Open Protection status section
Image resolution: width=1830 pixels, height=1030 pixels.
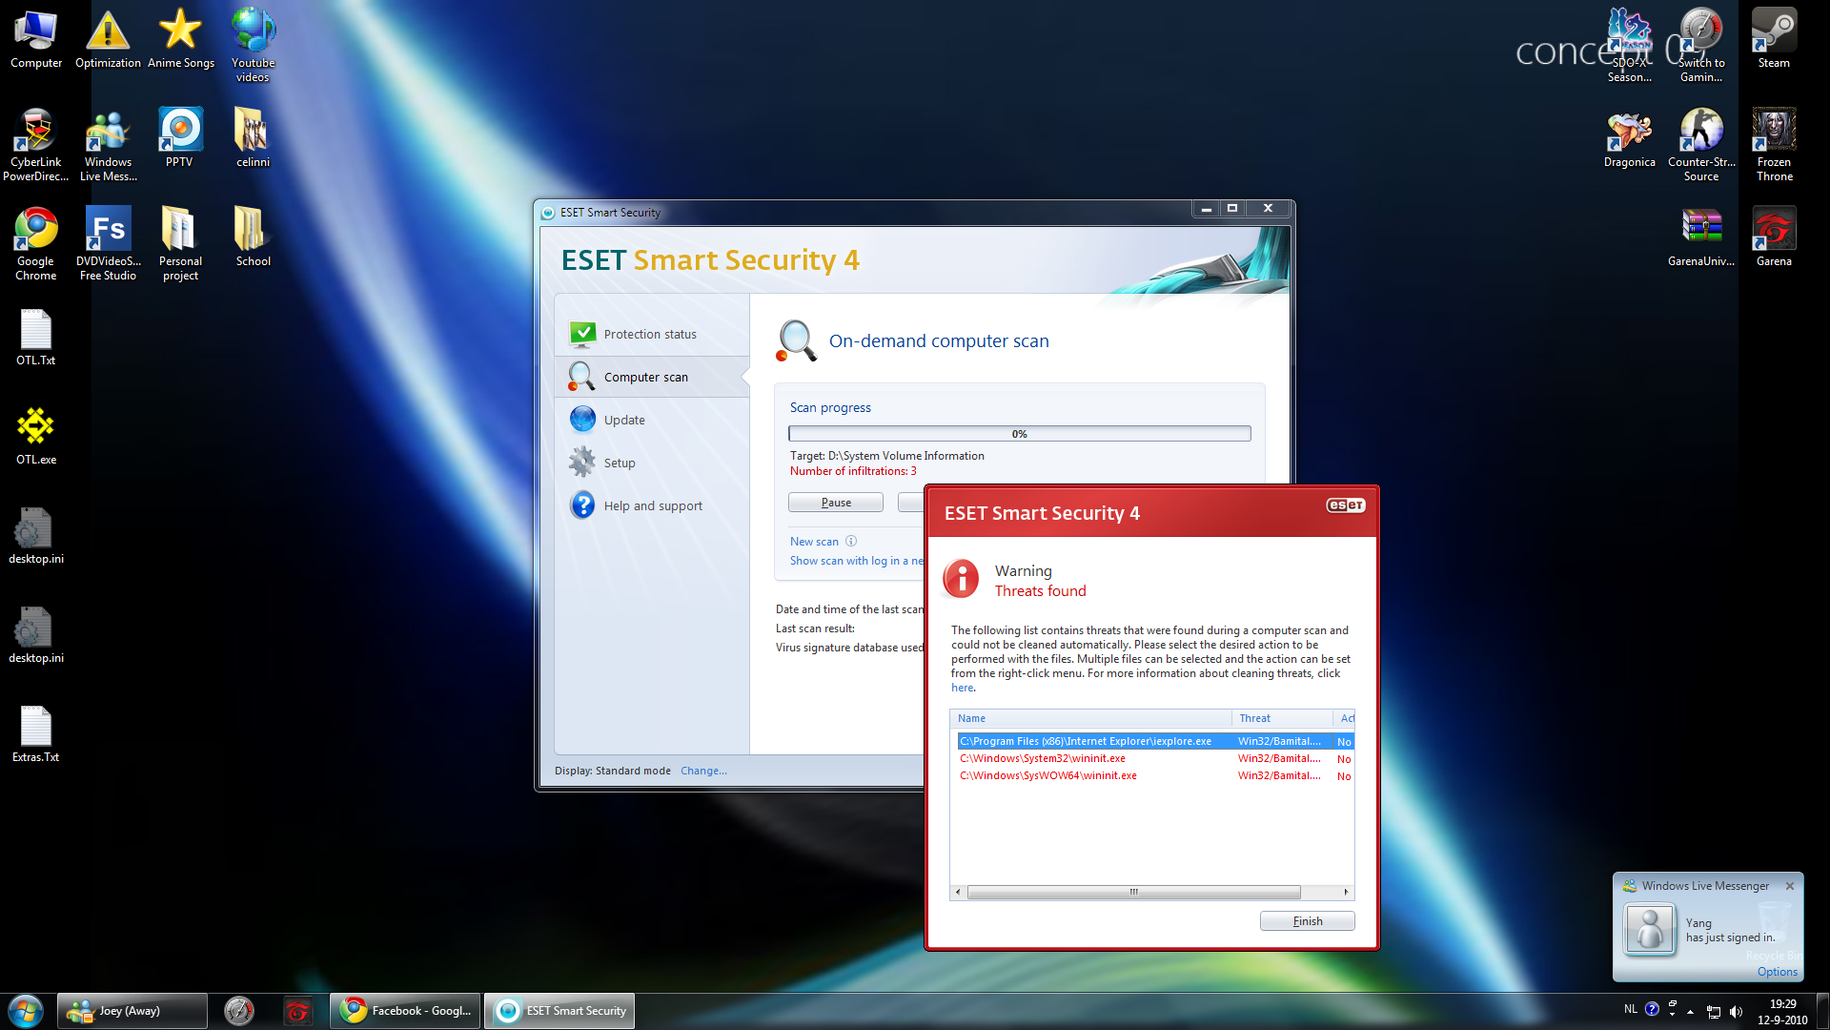(652, 334)
